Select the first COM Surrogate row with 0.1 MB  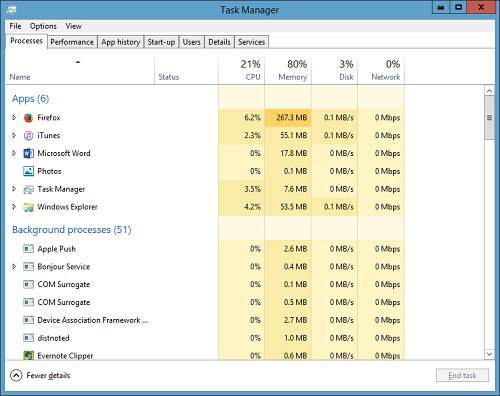coord(205,284)
